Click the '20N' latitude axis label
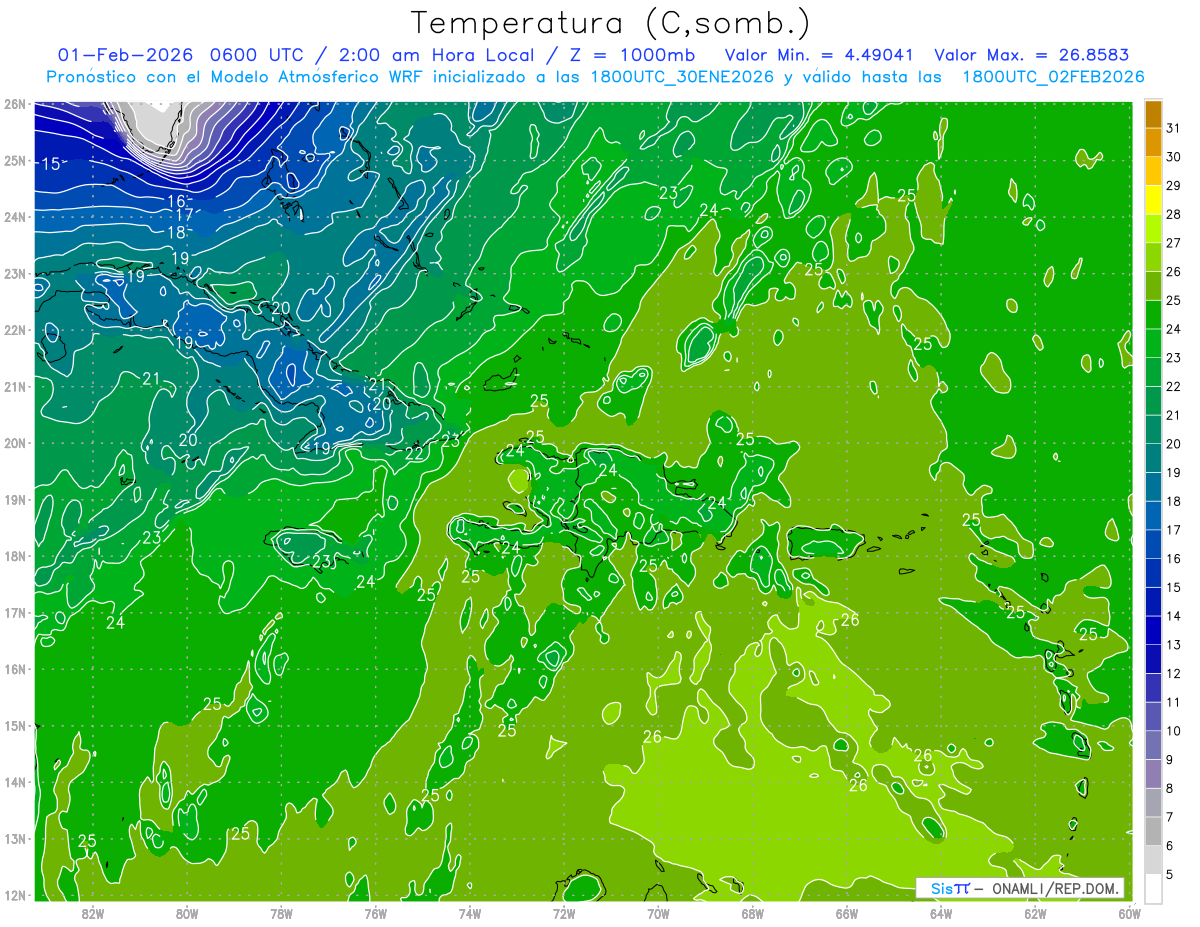The width and height of the screenshot is (1200, 927). 14,443
